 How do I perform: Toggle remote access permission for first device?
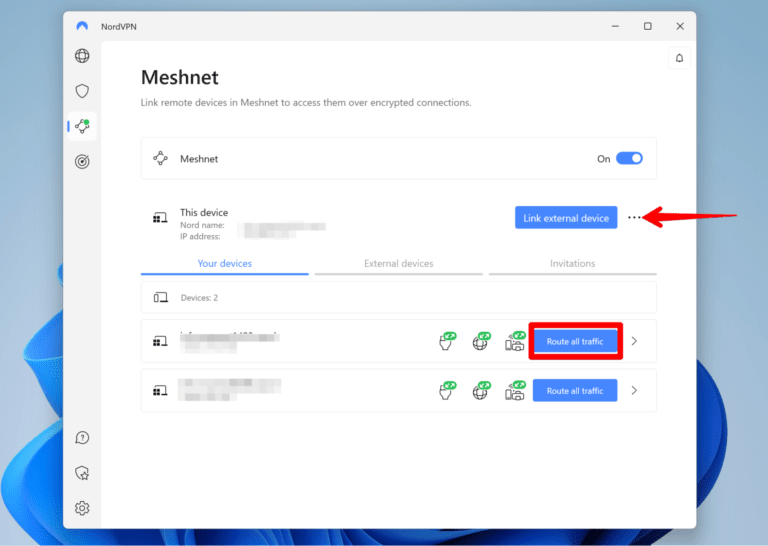[447, 342]
